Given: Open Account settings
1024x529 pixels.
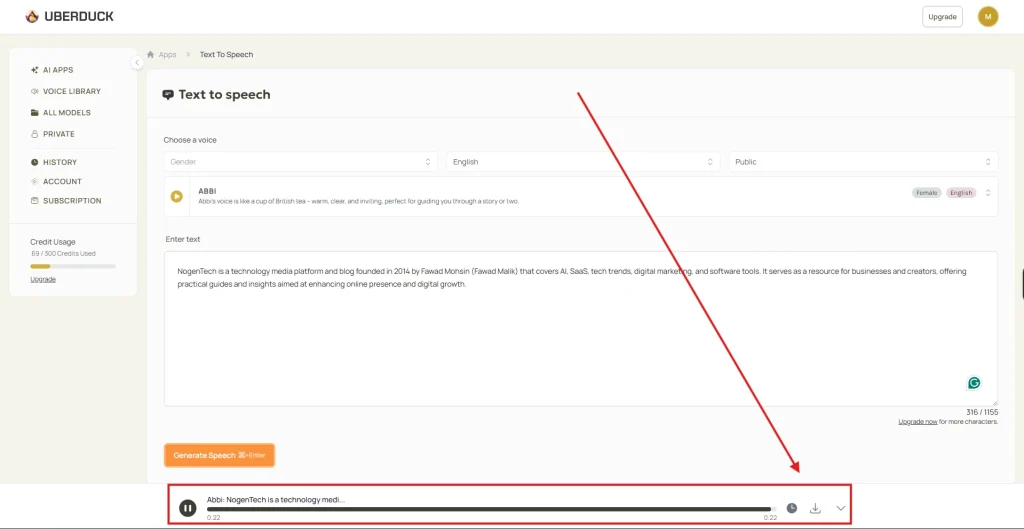Looking at the screenshot, I should click(56, 182).
